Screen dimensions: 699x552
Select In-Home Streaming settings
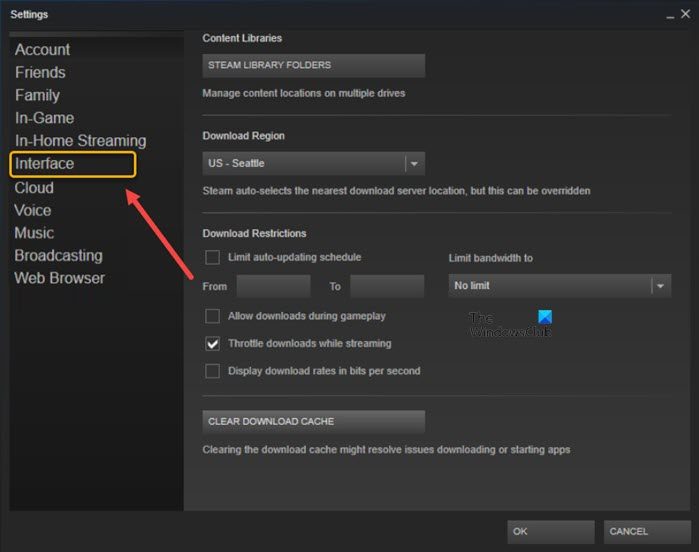pos(81,140)
